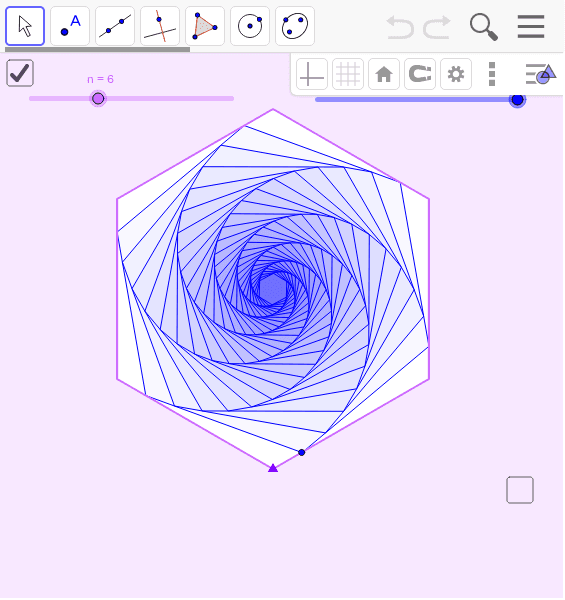Click the blue slider knob

point(518,99)
